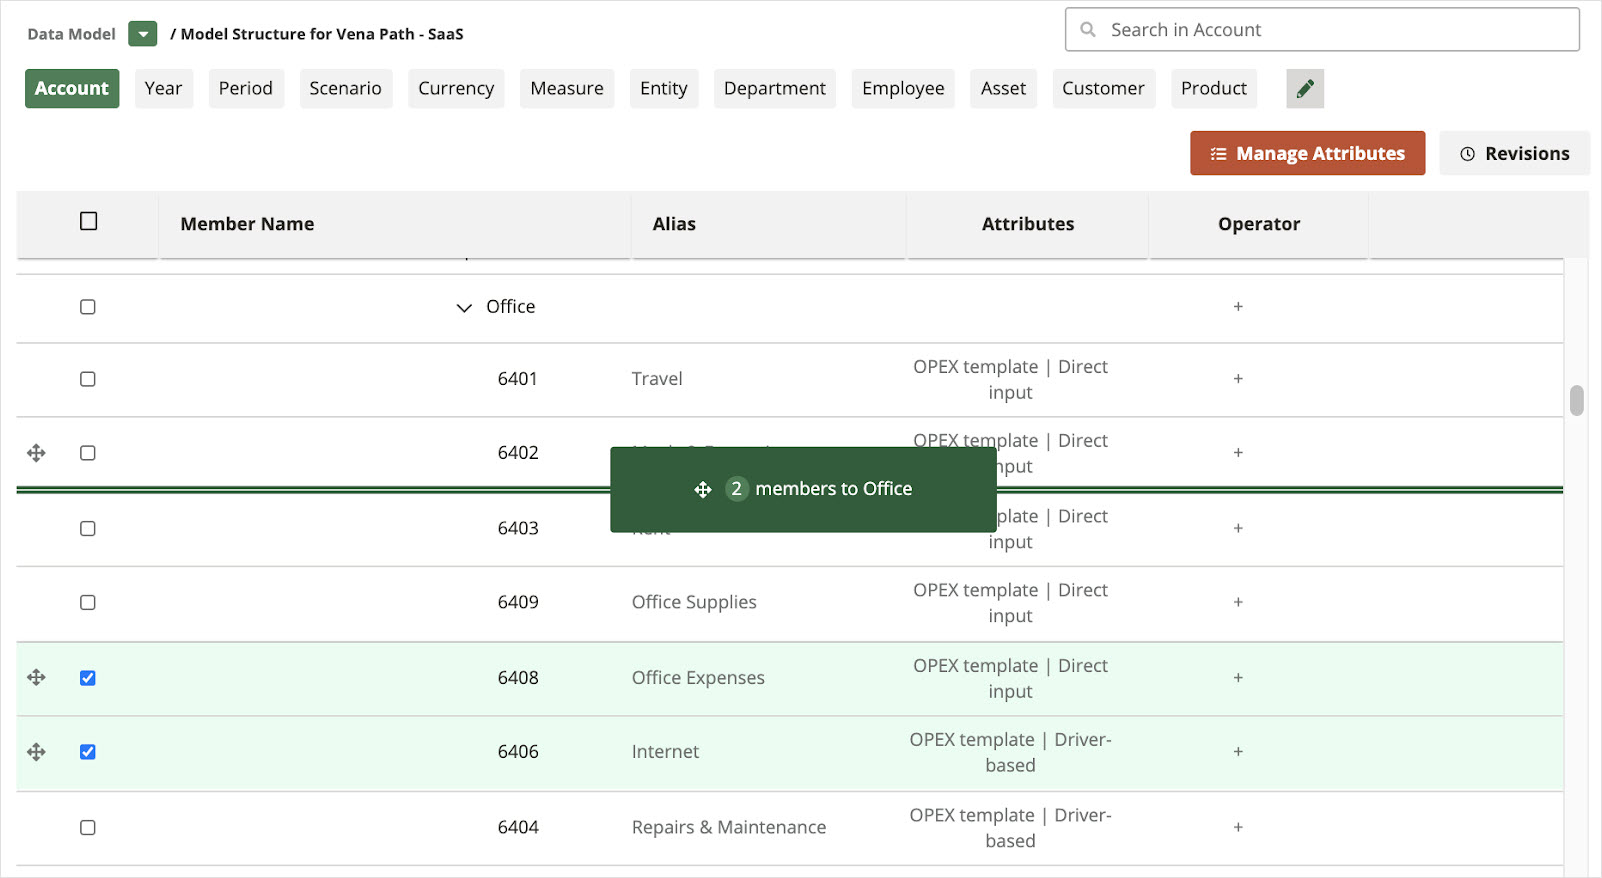Uncheck the 6406 Internet checkbox
Screen dimensions: 1602x878
[88, 752]
